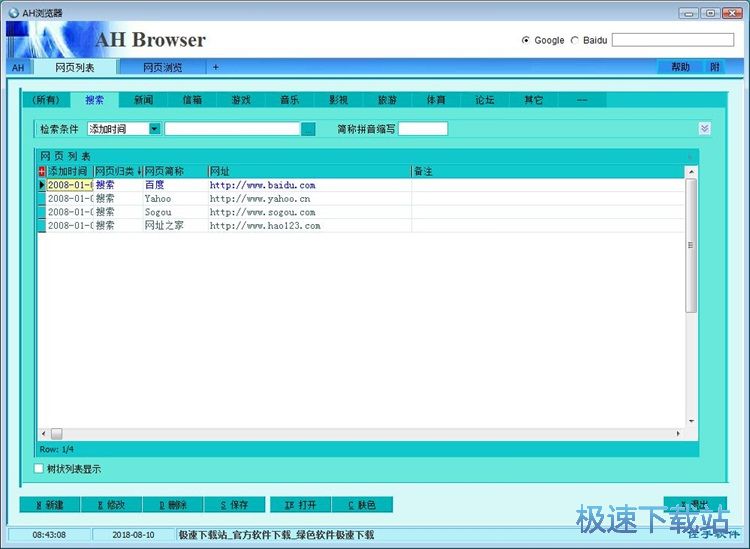The width and height of the screenshot is (750, 549).
Task: Click the 简称拼音缩写 input field
Action: [x=423, y=129]
